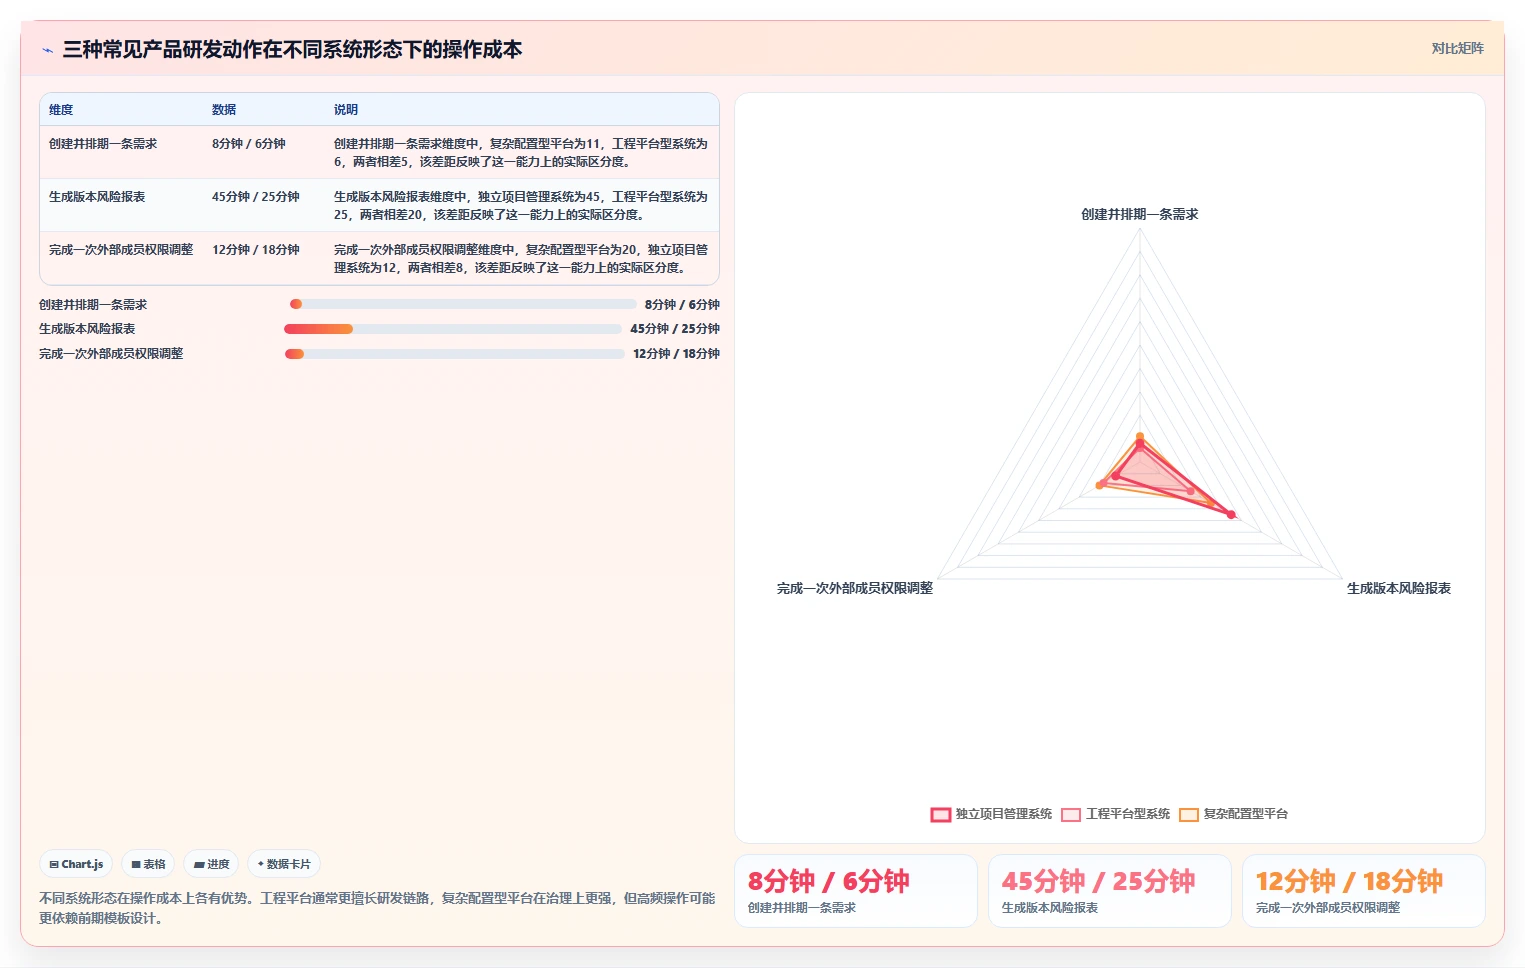Click radar axis label 生成版本风险报表
Image resolution: width=1525 pixels, height=968 pixels.
coord(1399,588)
